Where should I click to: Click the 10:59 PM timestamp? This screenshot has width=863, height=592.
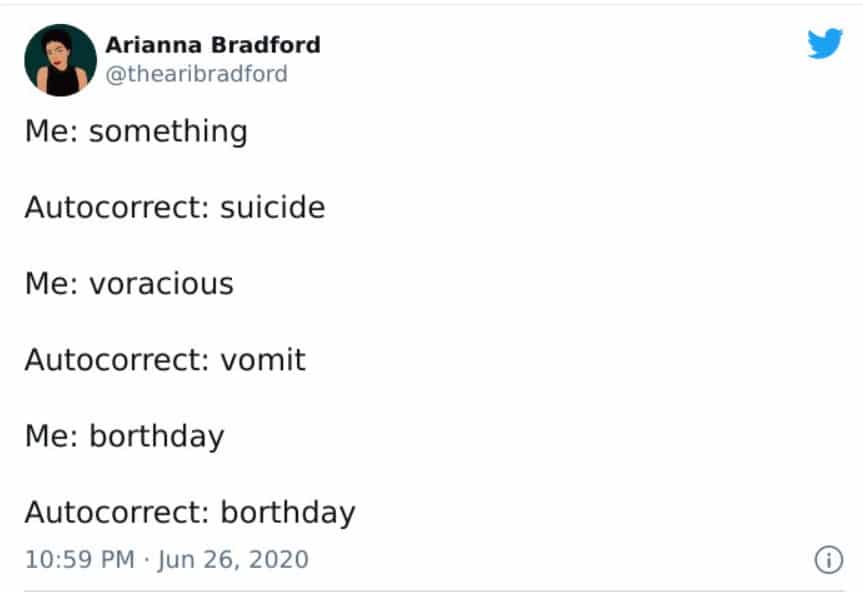(x=80, y=560)
